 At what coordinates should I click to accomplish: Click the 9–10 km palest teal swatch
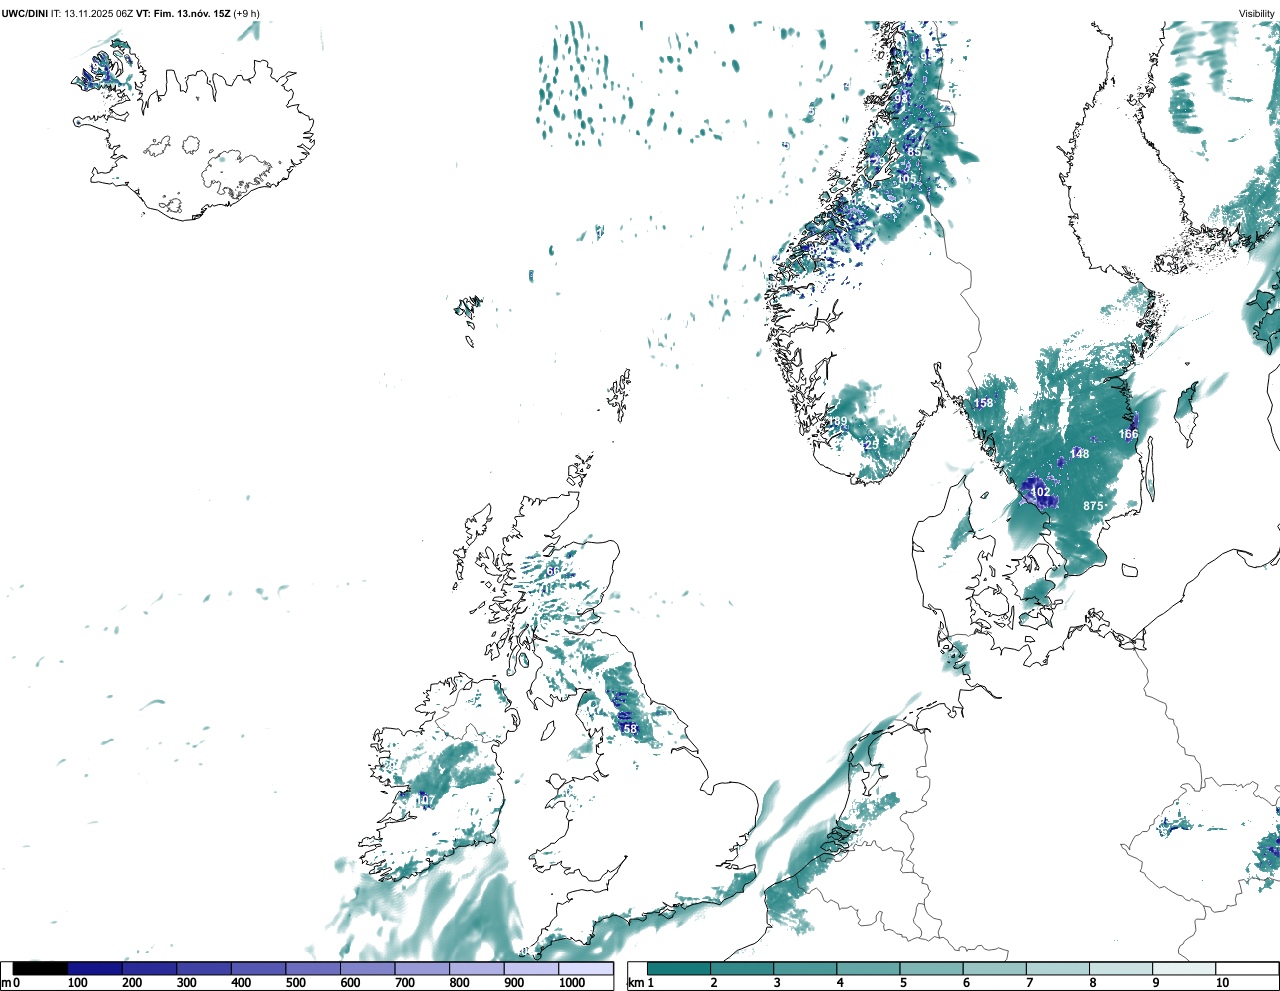click(1184, 968)
